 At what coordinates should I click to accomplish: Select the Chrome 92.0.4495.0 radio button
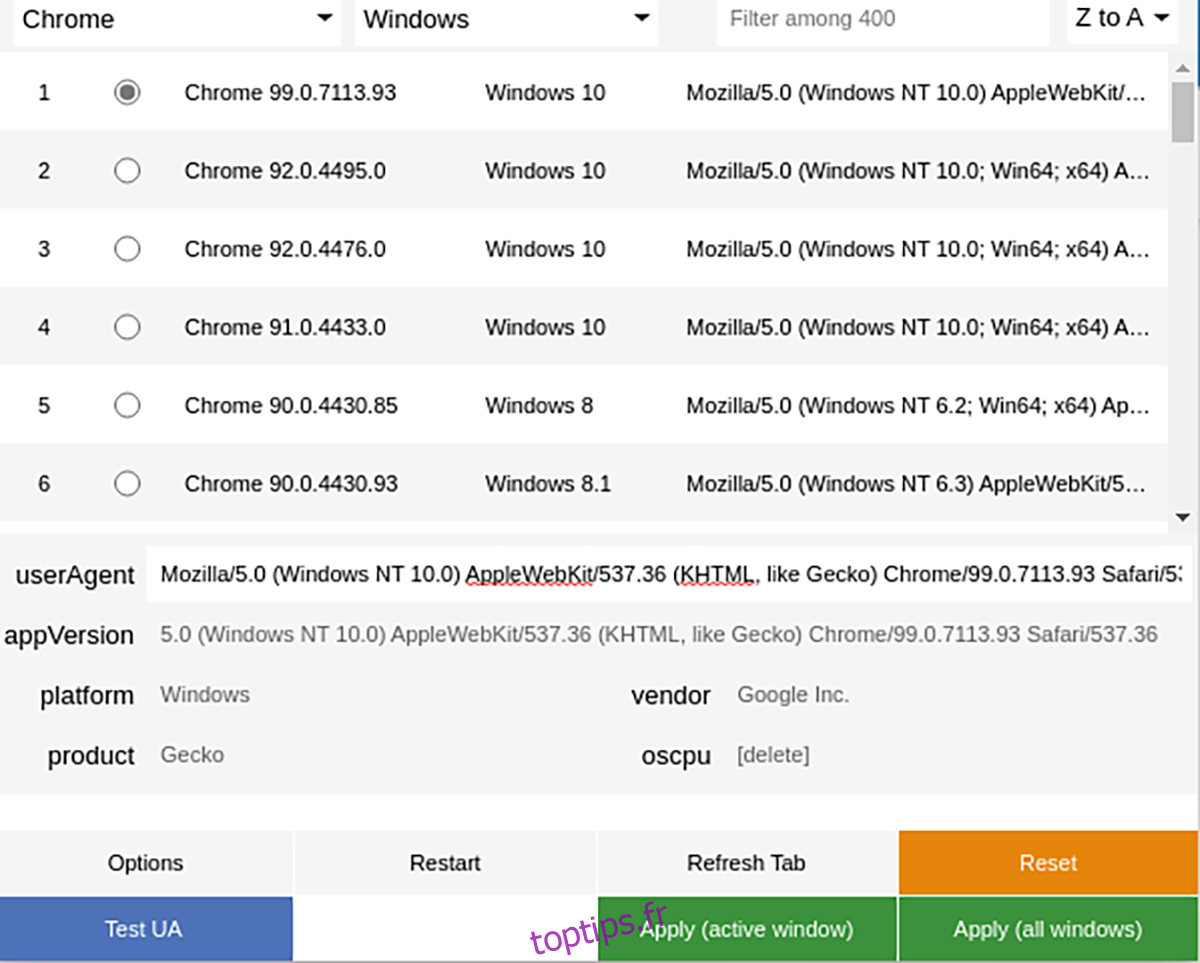pyautogui.click(x=127, y=171)
